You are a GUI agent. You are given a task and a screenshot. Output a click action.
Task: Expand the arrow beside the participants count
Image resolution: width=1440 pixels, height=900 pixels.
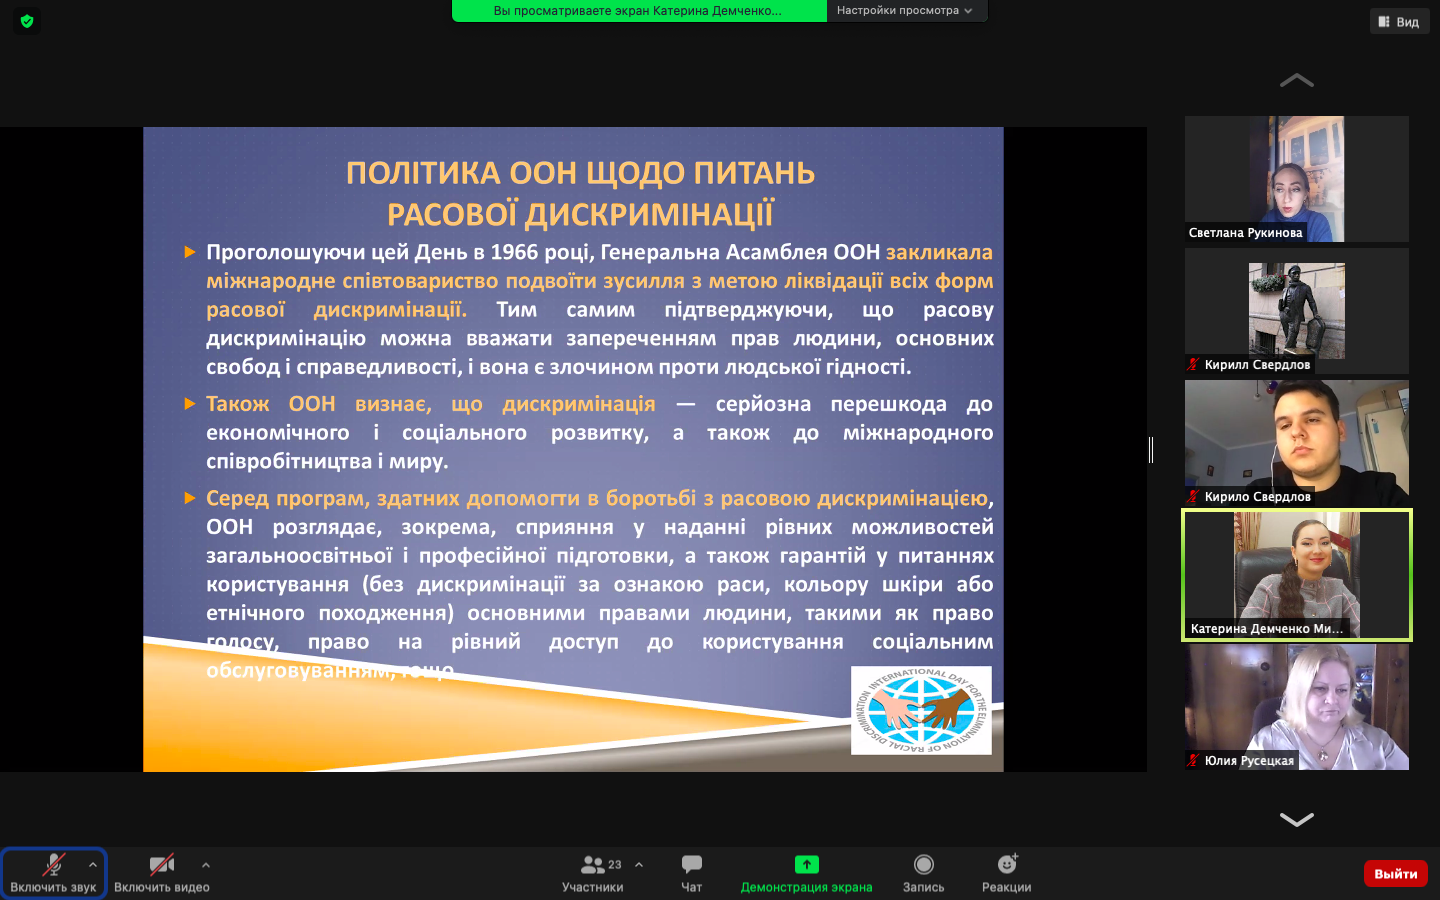click(x=639, y=865)
